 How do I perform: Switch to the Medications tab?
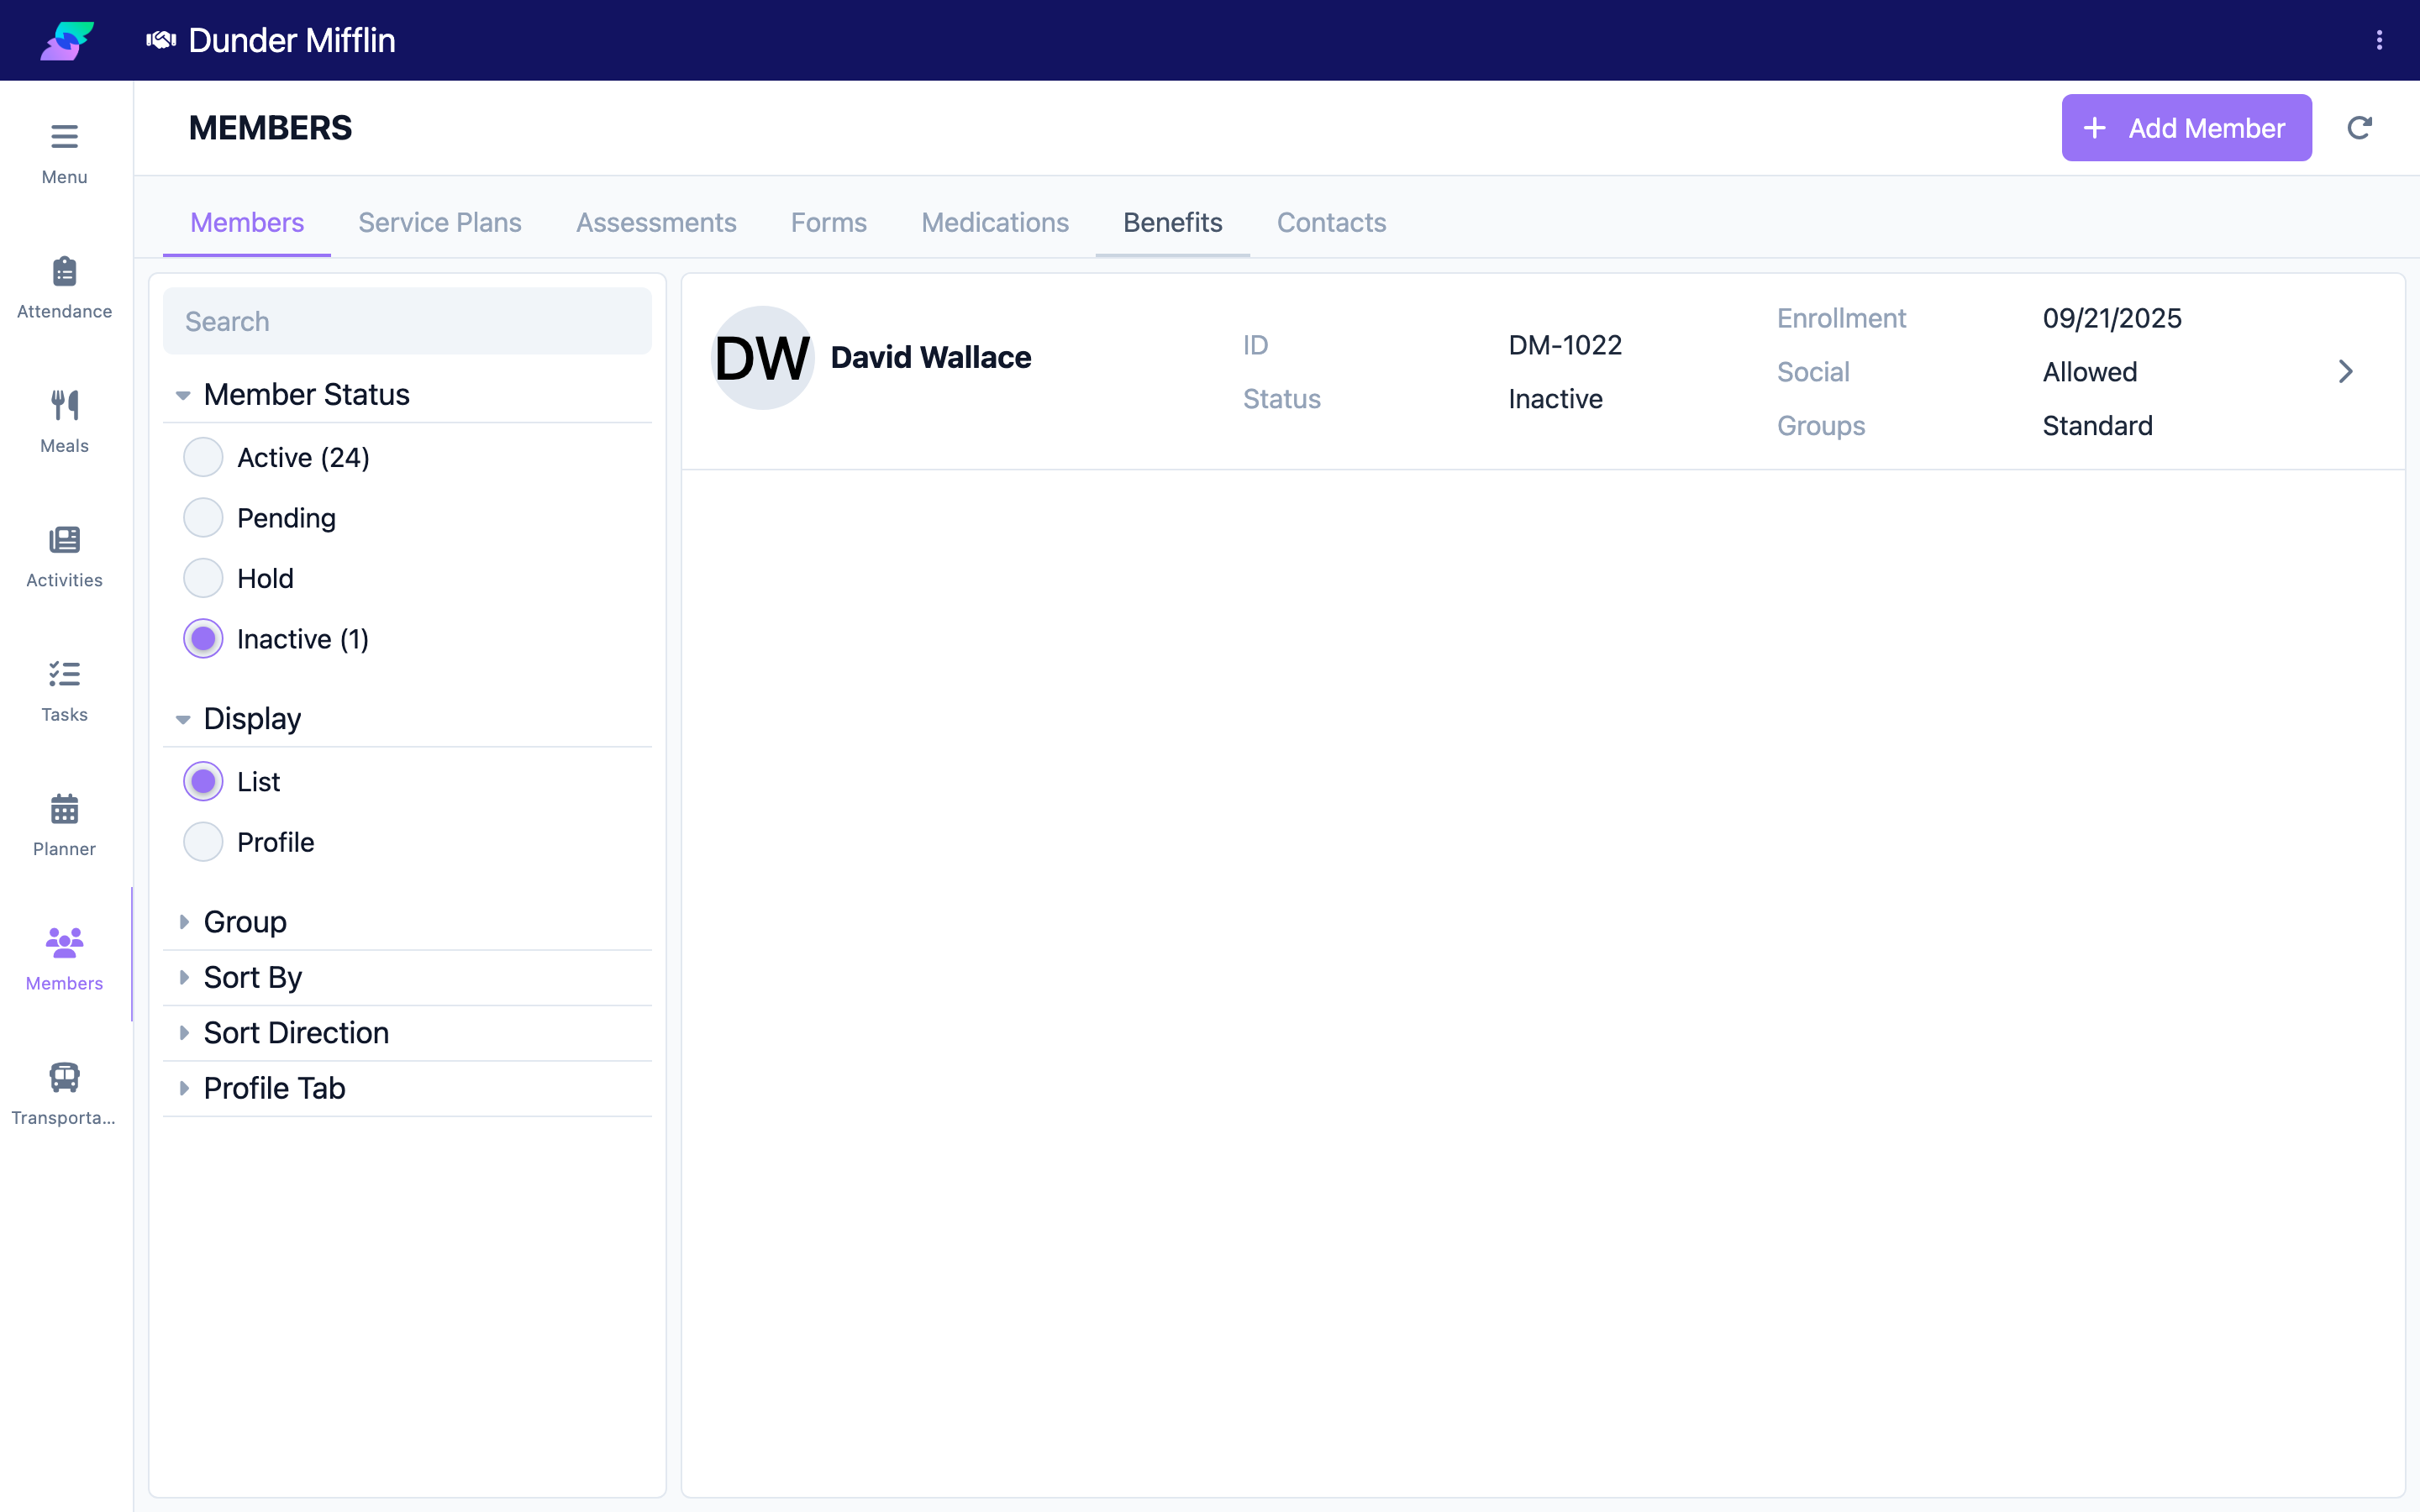995,222
